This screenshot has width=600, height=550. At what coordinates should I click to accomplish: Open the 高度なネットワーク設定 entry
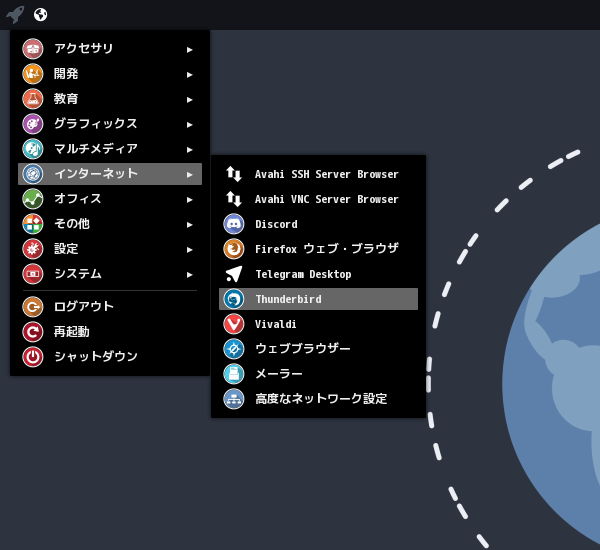click(318, 399)
